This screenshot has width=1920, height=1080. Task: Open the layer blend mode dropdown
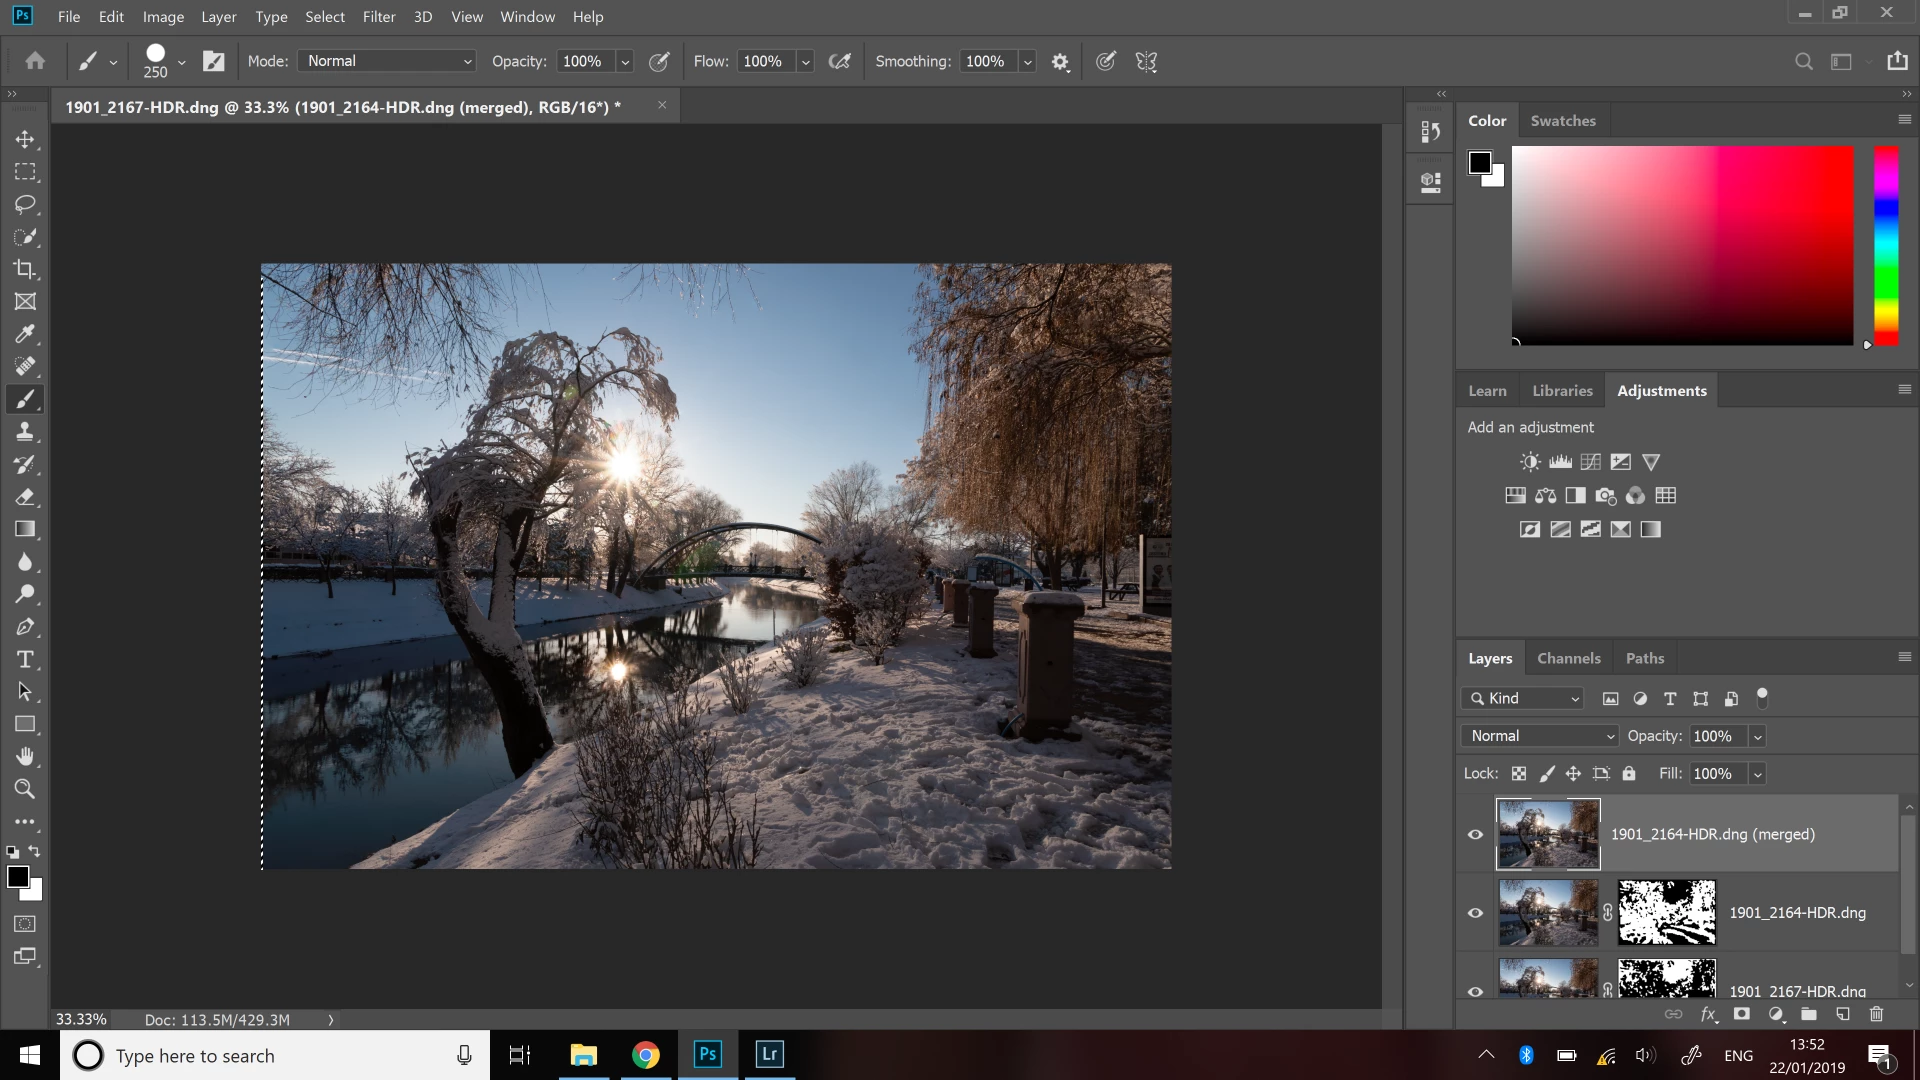[x=1539, y=736]
